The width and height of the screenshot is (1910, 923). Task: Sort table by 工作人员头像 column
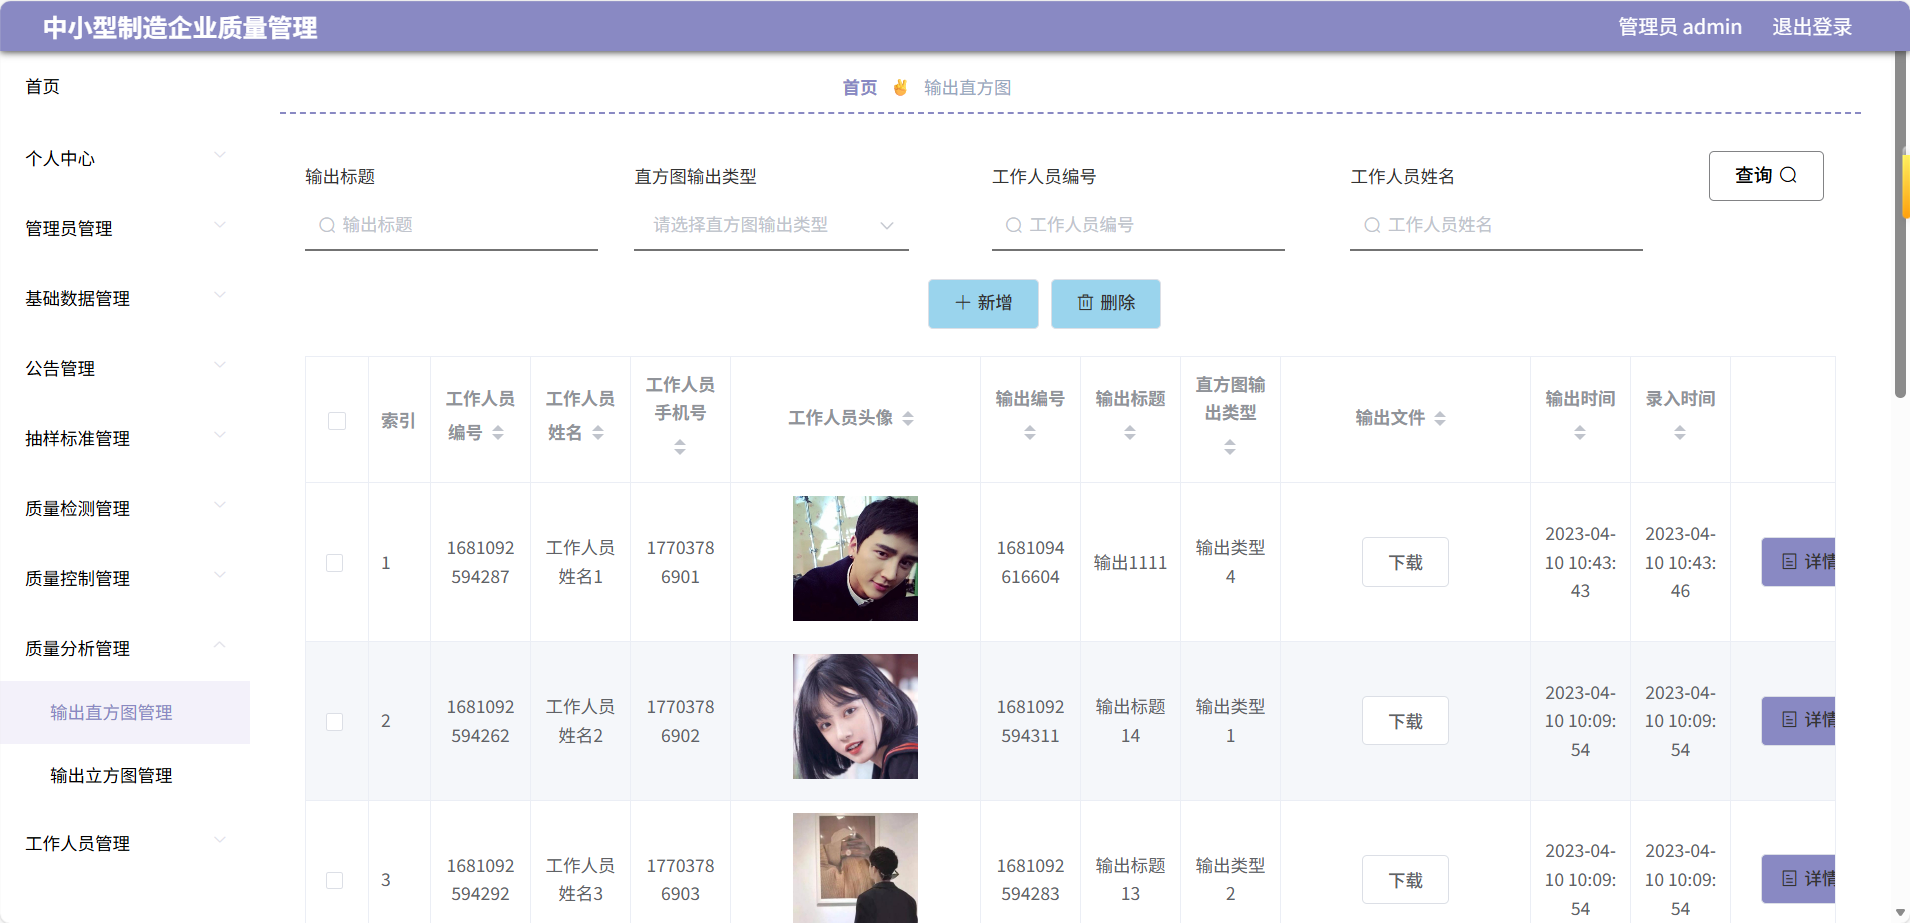[x=908, y=418]
